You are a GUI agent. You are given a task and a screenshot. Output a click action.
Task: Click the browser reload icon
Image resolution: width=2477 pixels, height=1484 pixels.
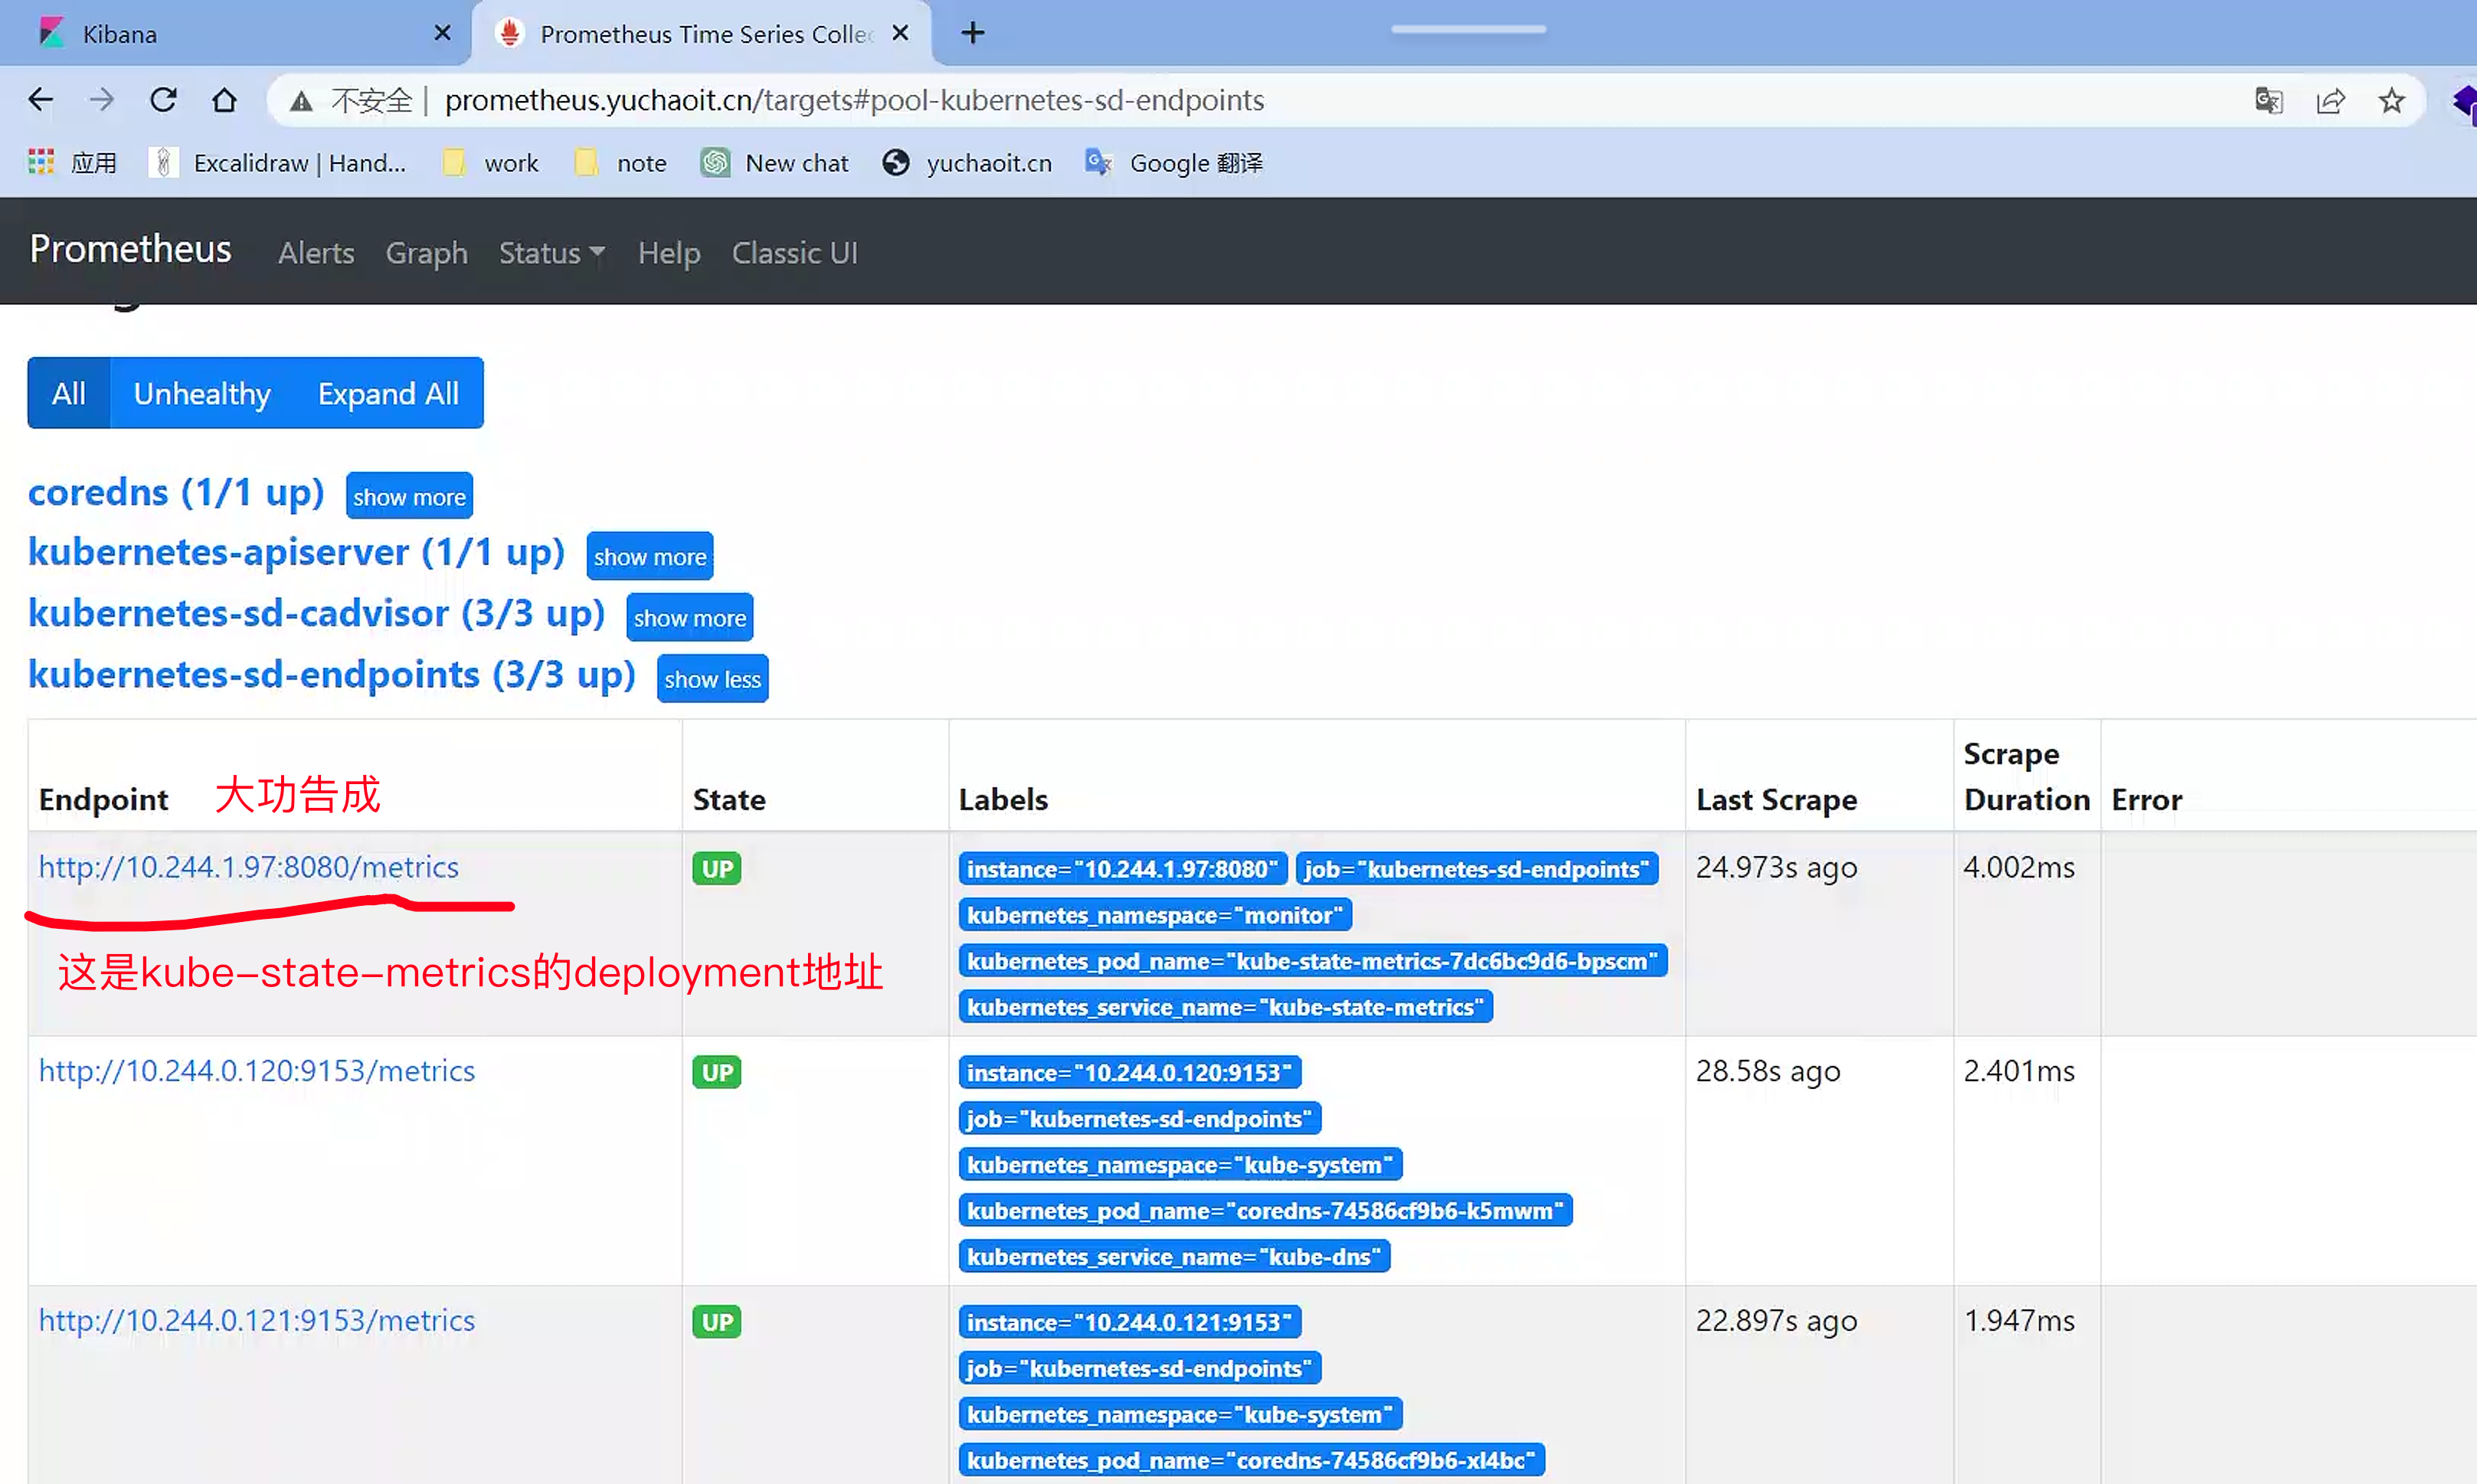[x=163, y=100]
